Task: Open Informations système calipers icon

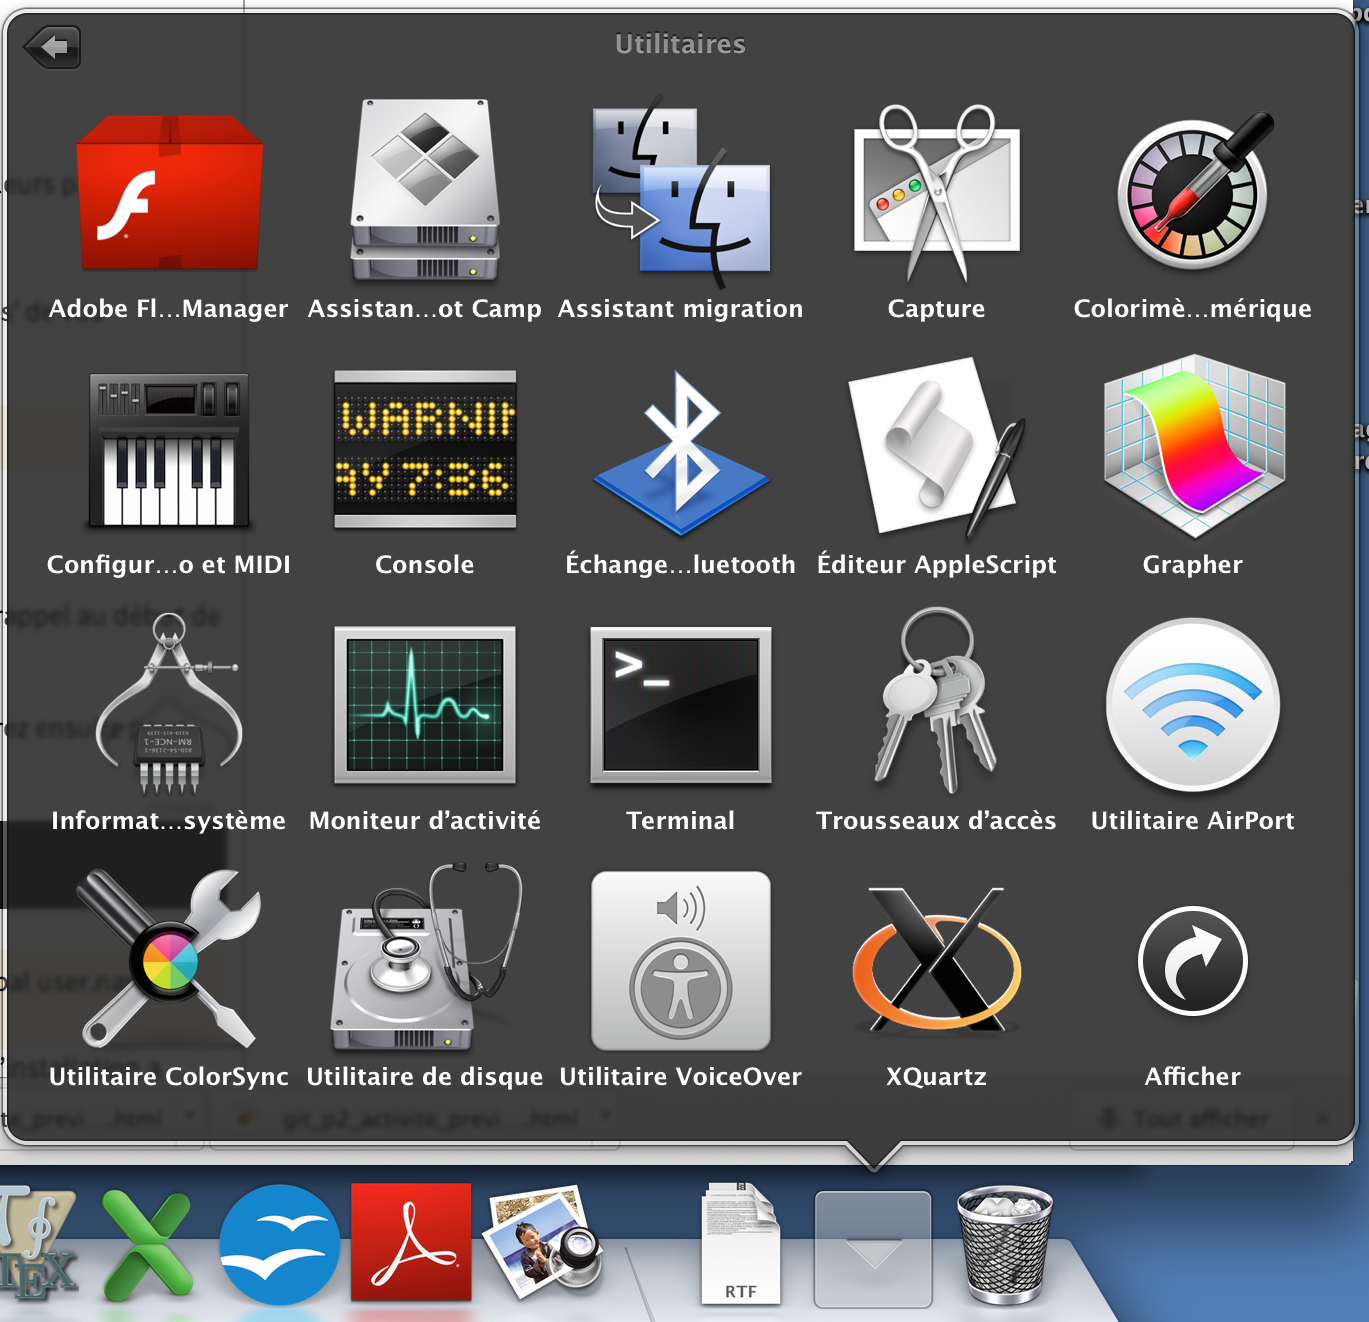Action: [x=169, y=704]
